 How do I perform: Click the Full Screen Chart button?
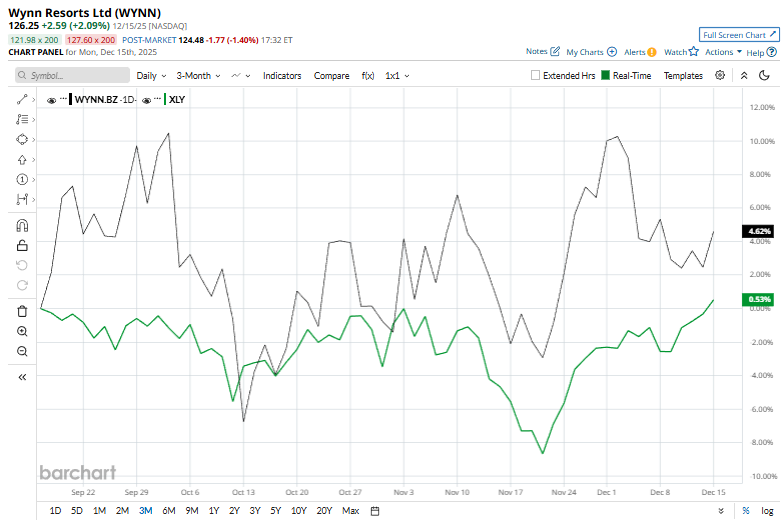tap(739, 35)
